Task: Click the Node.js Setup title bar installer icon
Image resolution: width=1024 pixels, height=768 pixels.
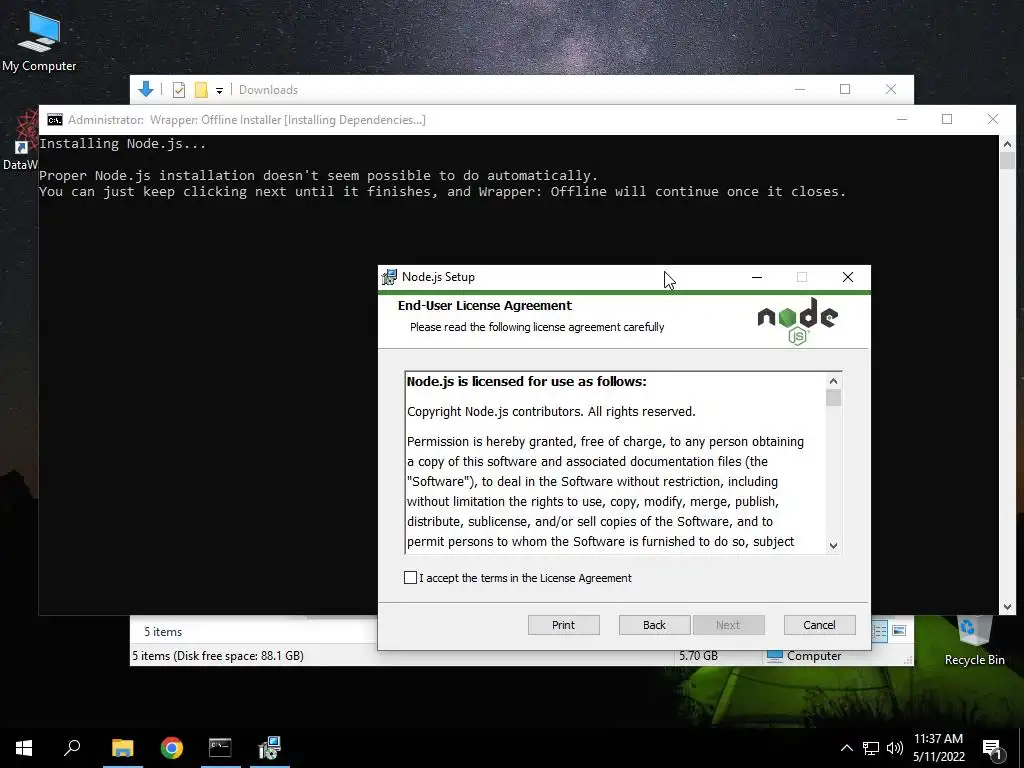Action: coord(389,277)
